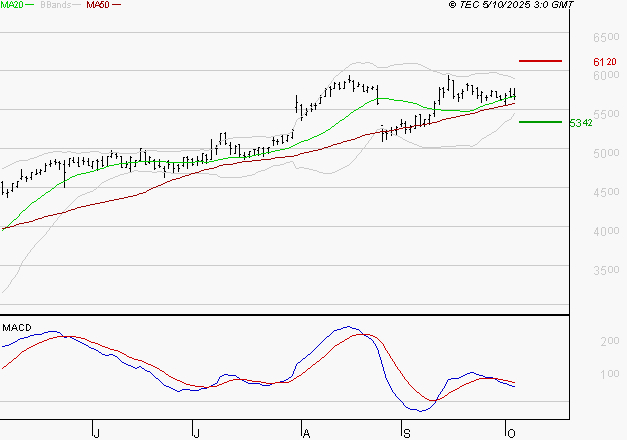Click the A month label

click(306, 433)
